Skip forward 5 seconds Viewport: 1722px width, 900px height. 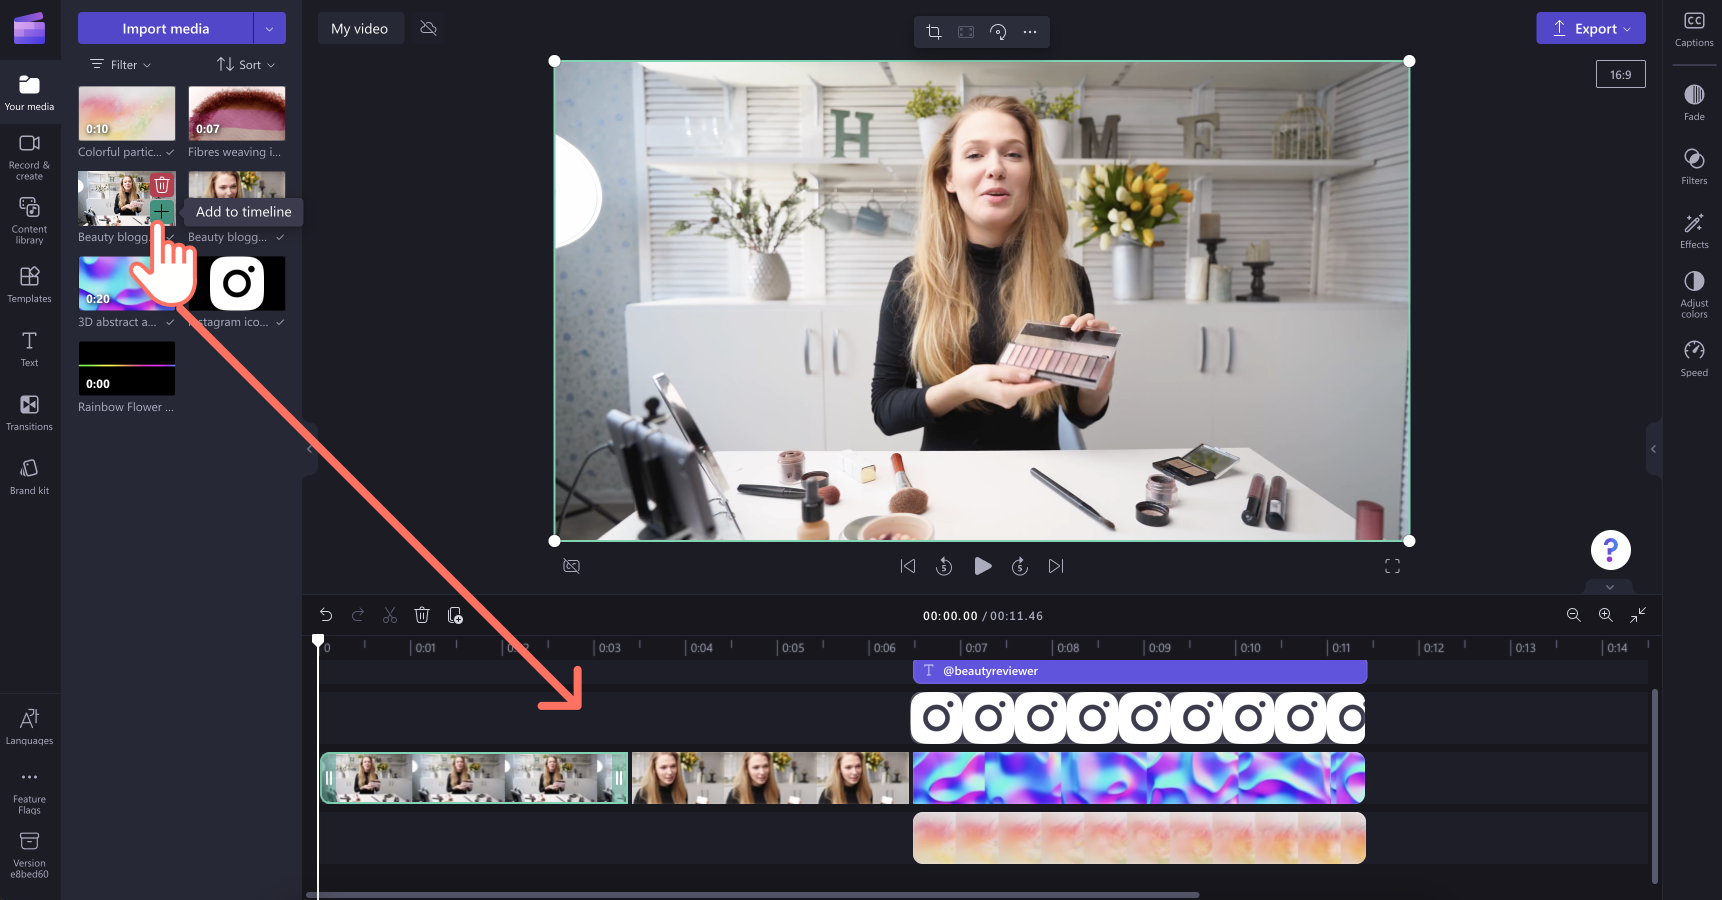pyautogui.click(x=1020, y=566)
